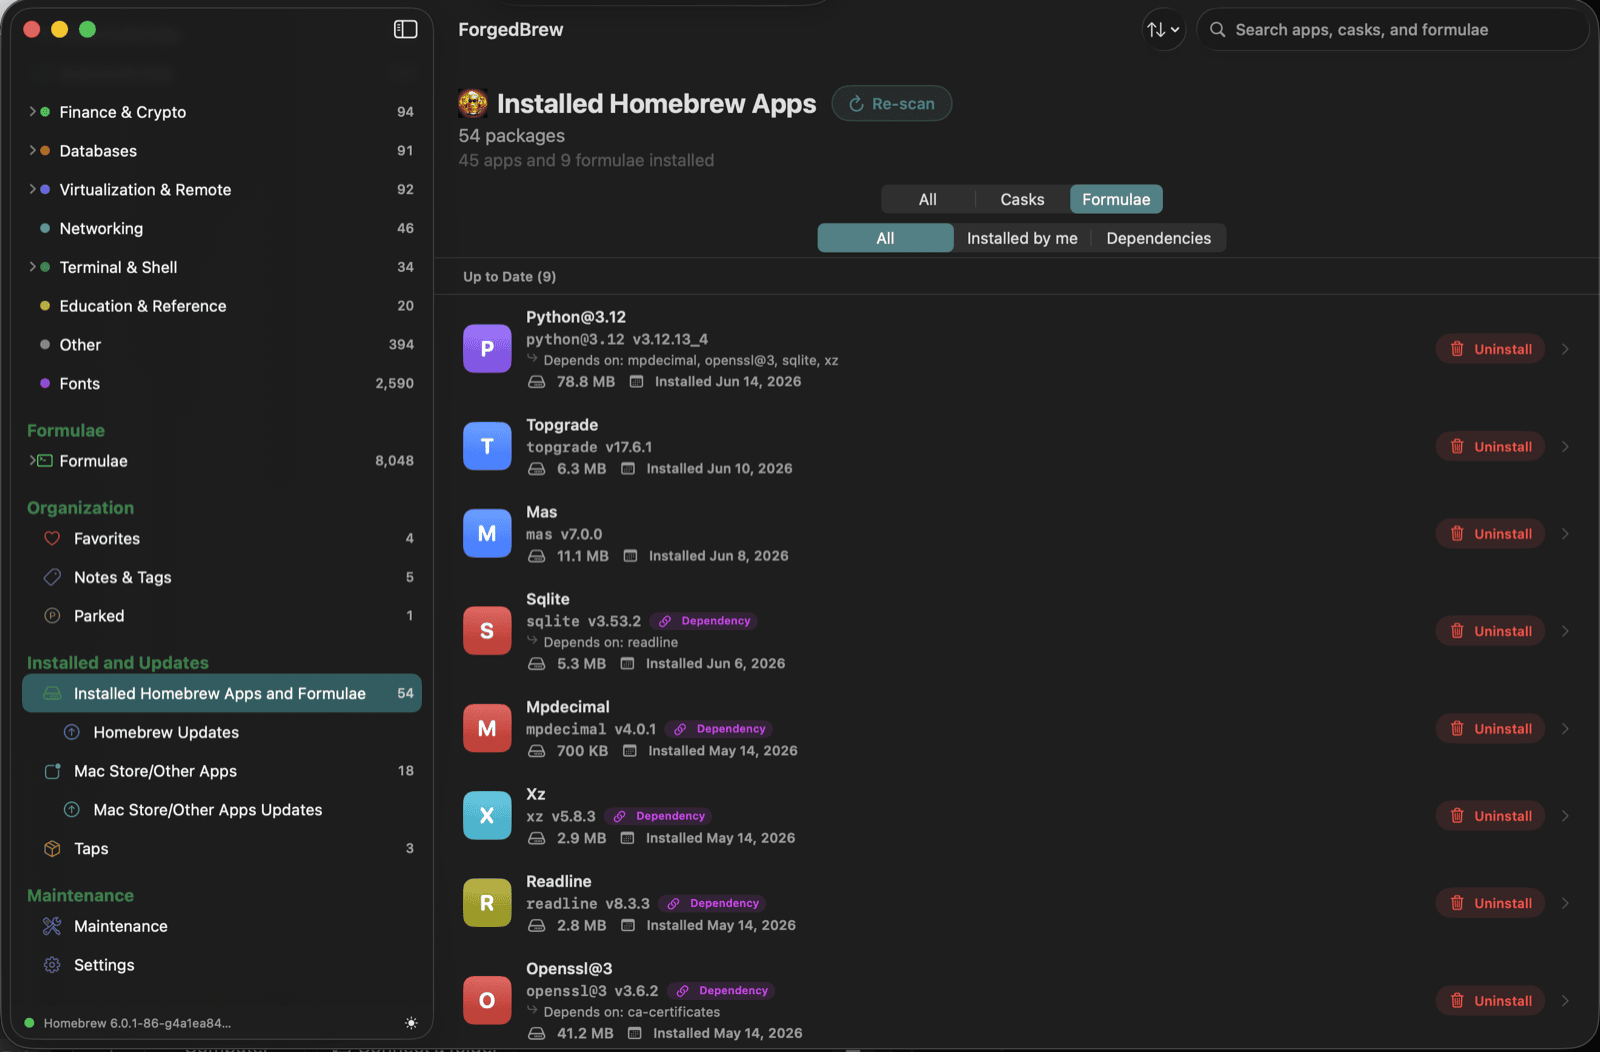Click the Up to Date (9) header
The width and height of the screenshot is (1600, 1052).
tap(509, 277)
